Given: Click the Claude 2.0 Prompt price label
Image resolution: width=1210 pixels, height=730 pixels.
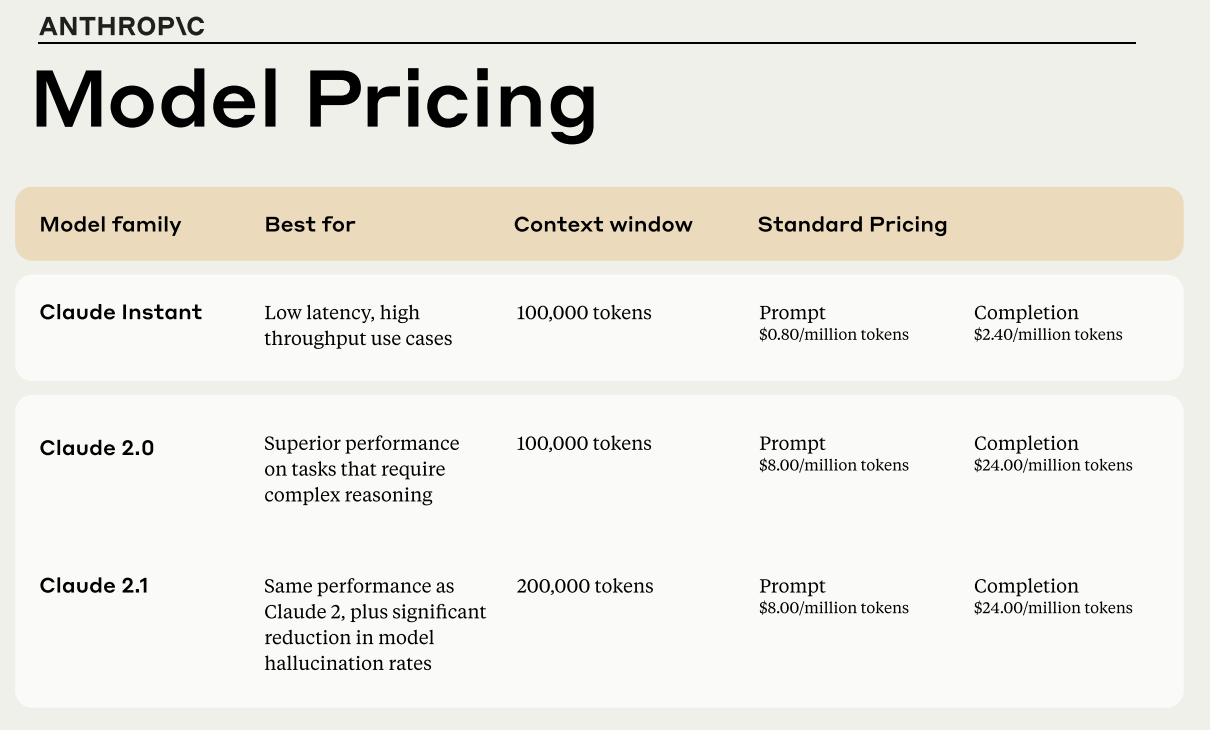Looking at the screenshot, I should point(792,443).
